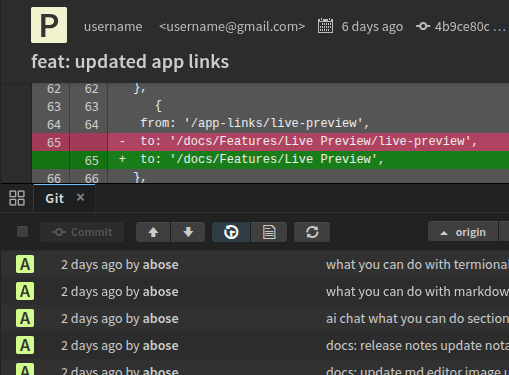Click the P user avatar
Screen dimensions: 509x375
click(49, 25)
